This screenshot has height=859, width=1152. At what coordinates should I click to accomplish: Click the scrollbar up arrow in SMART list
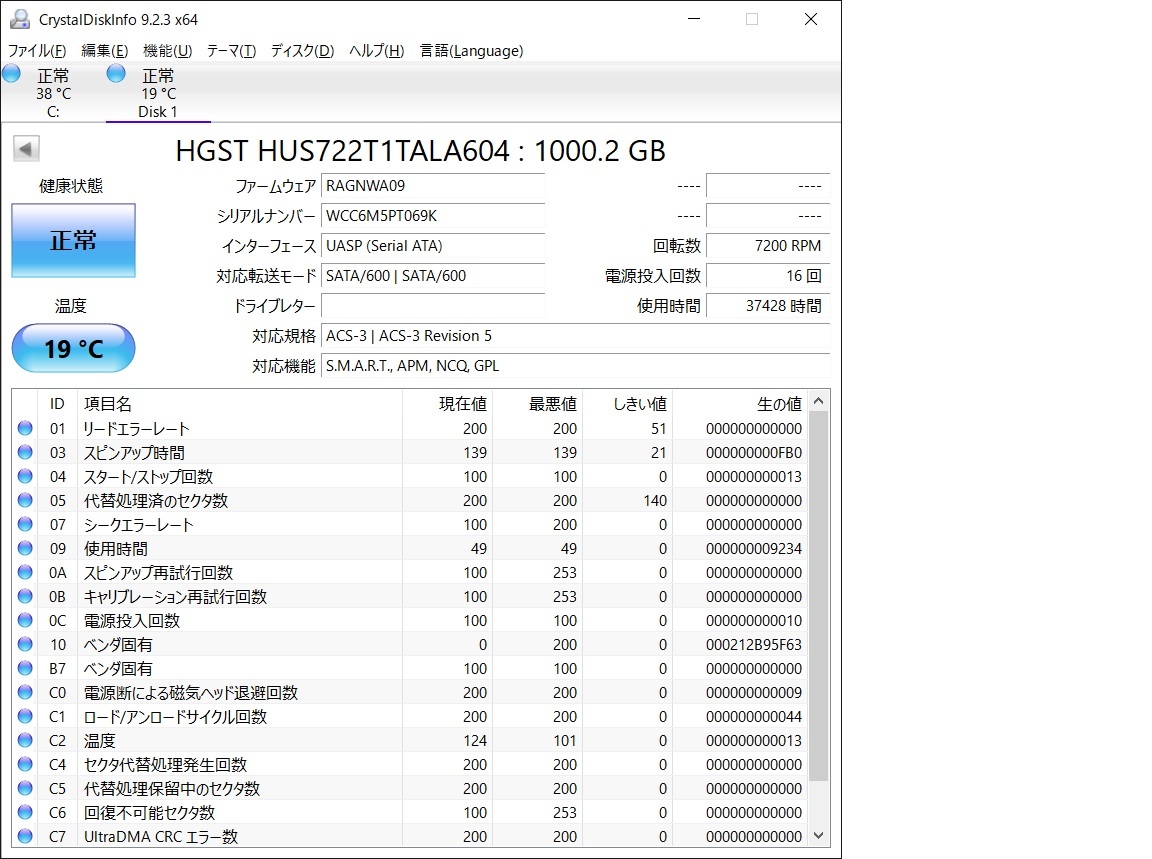pos(818,401)
